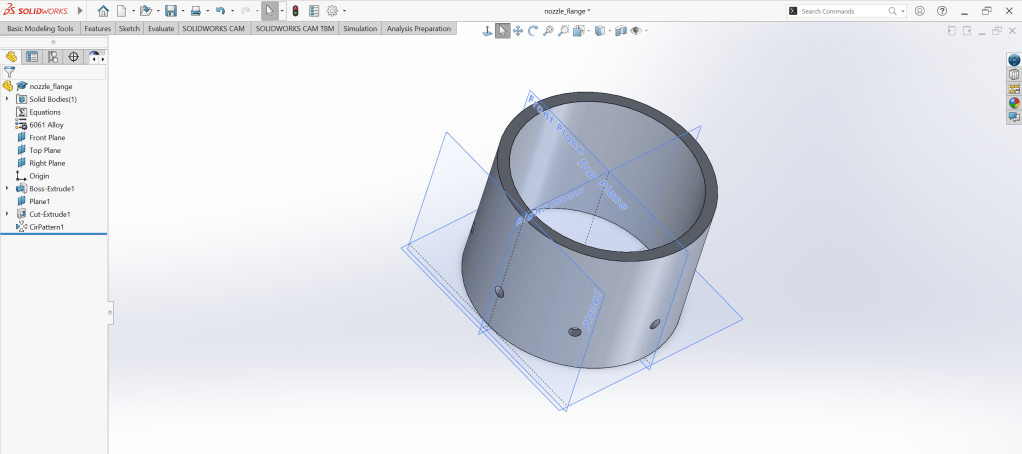
Task: Expand the Boss-Extrude1 feature node
Action: pyautogui.click(x=8, y=188)
